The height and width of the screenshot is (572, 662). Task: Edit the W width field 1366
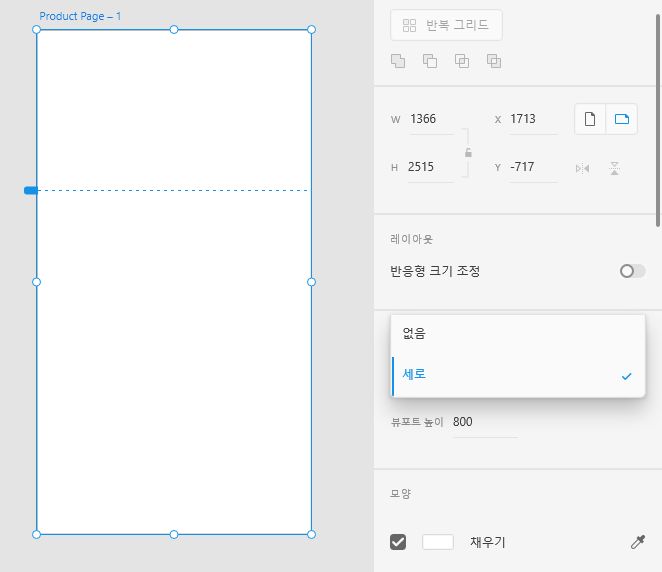tap(431, 119)
